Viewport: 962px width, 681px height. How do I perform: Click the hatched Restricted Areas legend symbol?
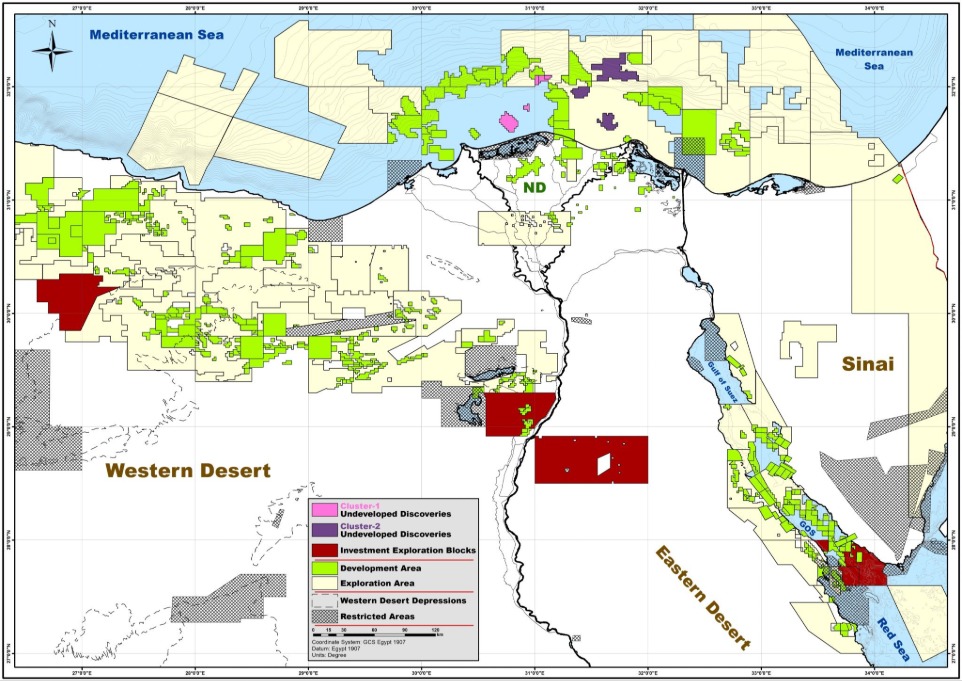coord(323,614)
